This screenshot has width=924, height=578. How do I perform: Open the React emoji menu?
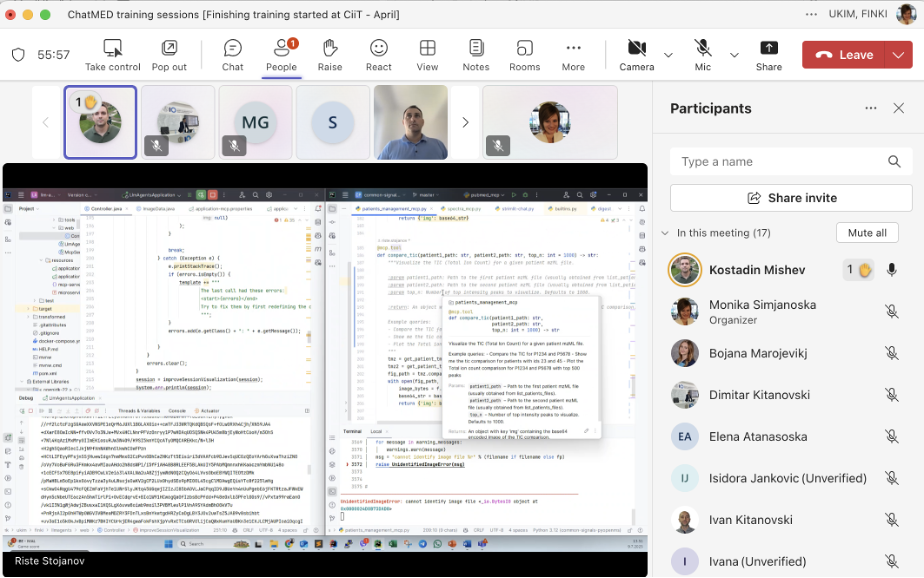pyautogui.click(x=378, y=55)
